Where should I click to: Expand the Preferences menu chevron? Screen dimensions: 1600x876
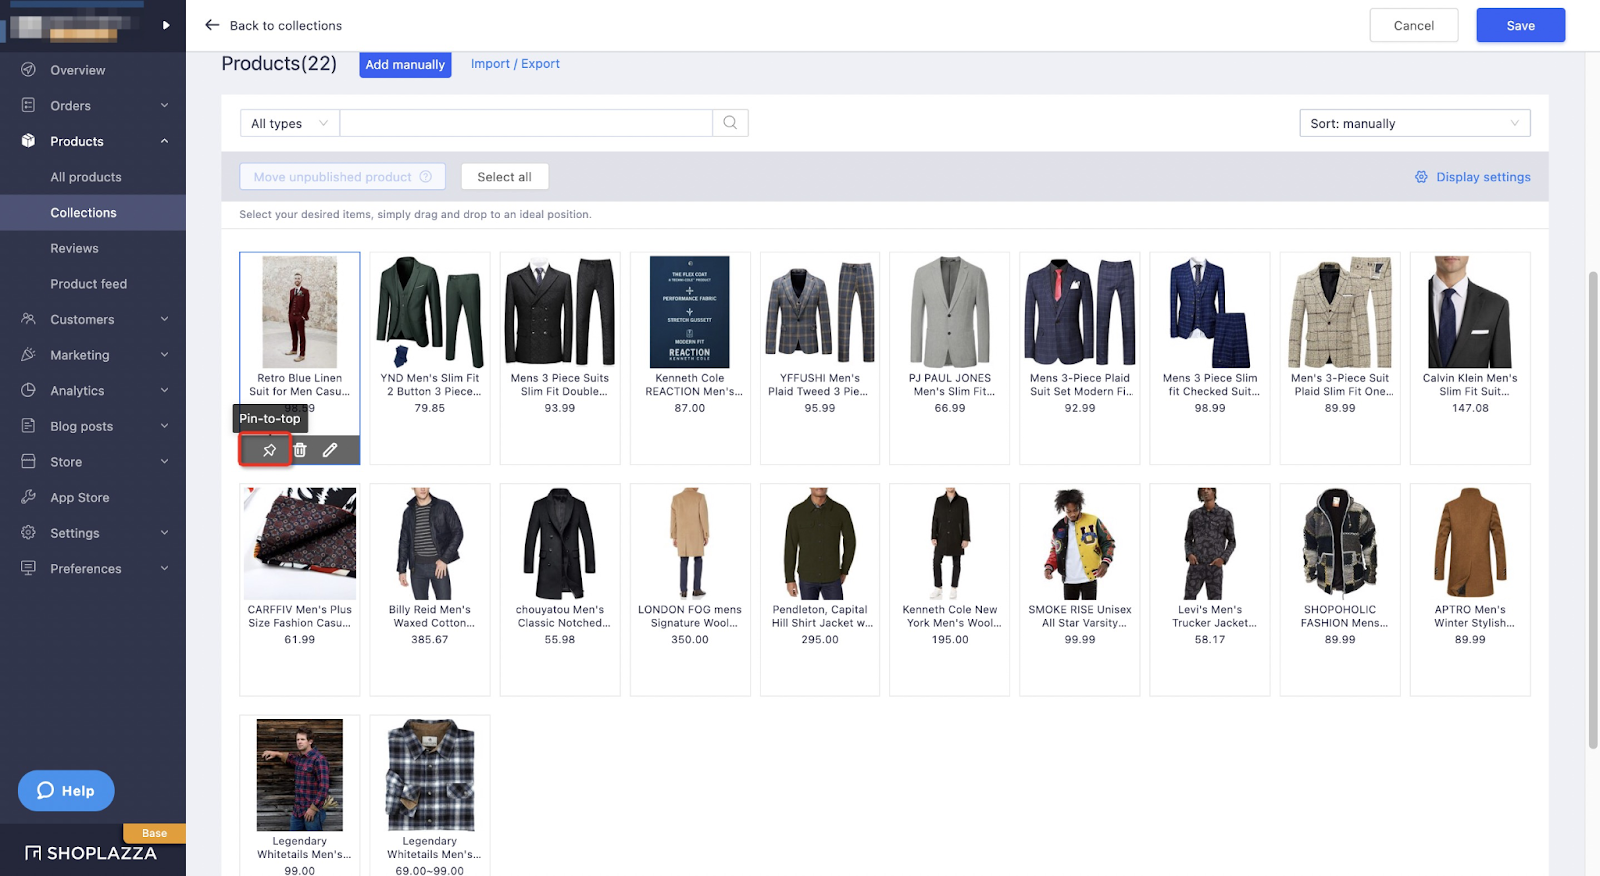click(x=164, y=568)
